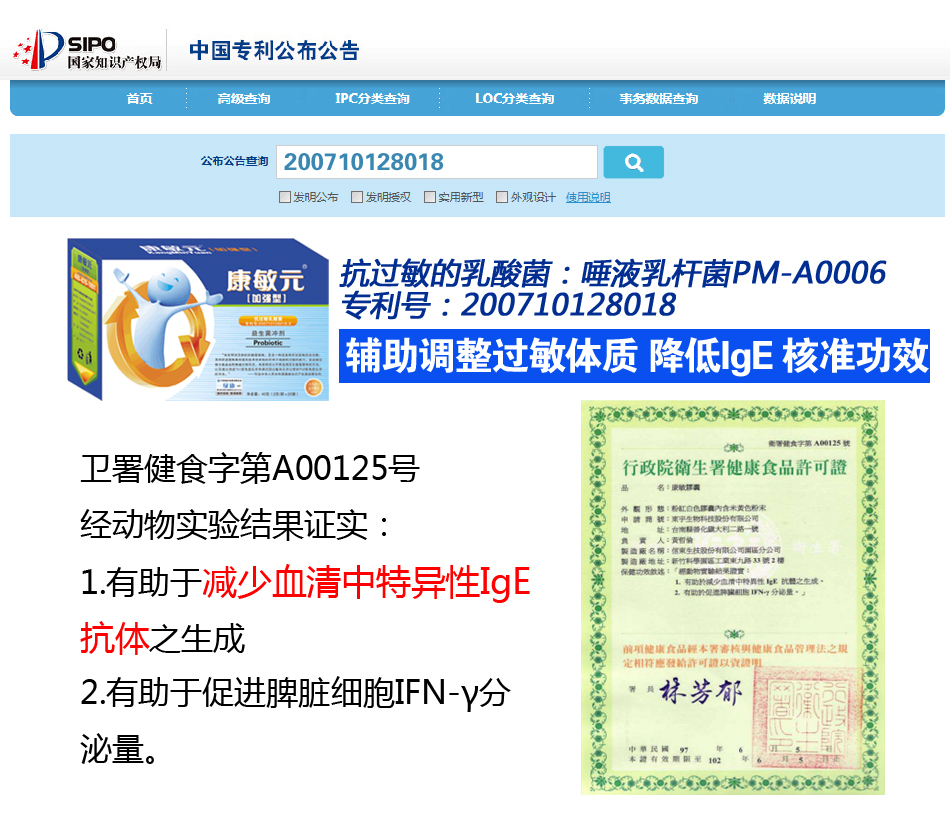Click the red text 减少血清中特异性IgE
The width and height of the screenshot is (950, 823).
coord(367,582)
